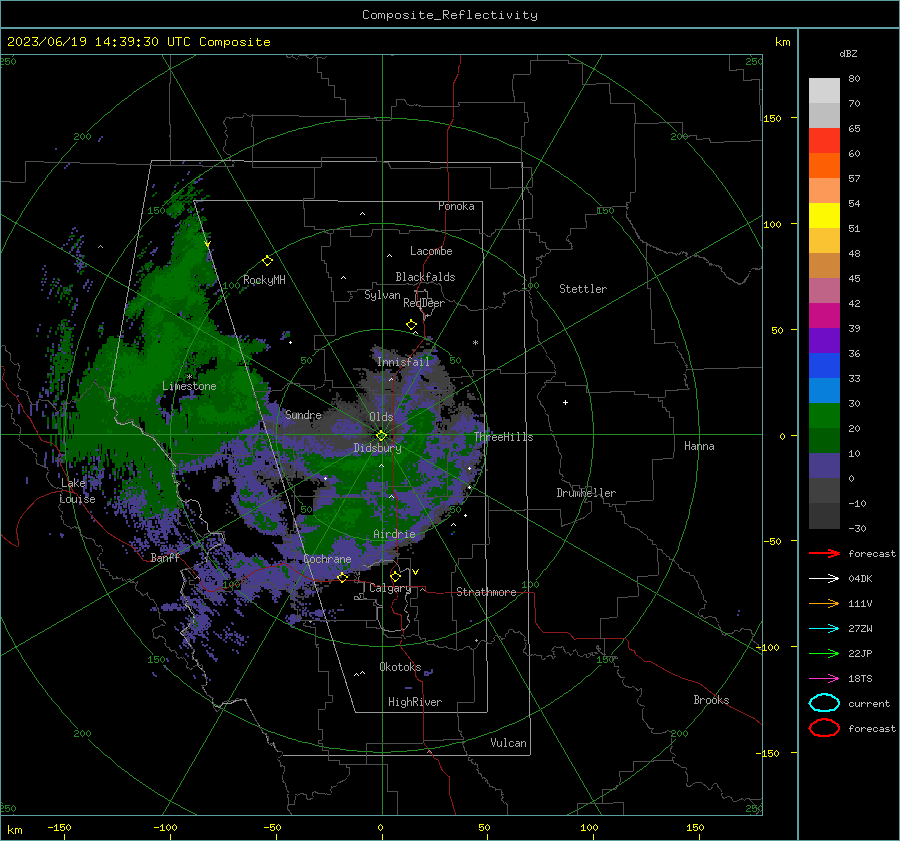Click the dBZ legend heading
Image resolution: width=900 pixels, height=841 pixels.
(848, 53)
